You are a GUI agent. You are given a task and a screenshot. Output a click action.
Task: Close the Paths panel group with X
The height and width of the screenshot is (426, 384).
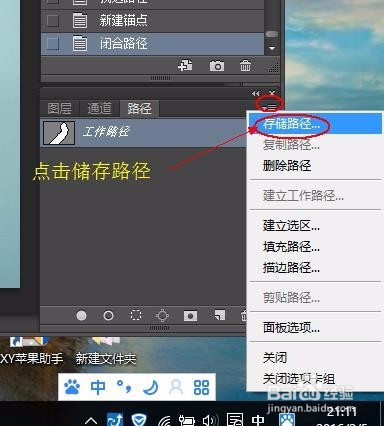[272, 93]
